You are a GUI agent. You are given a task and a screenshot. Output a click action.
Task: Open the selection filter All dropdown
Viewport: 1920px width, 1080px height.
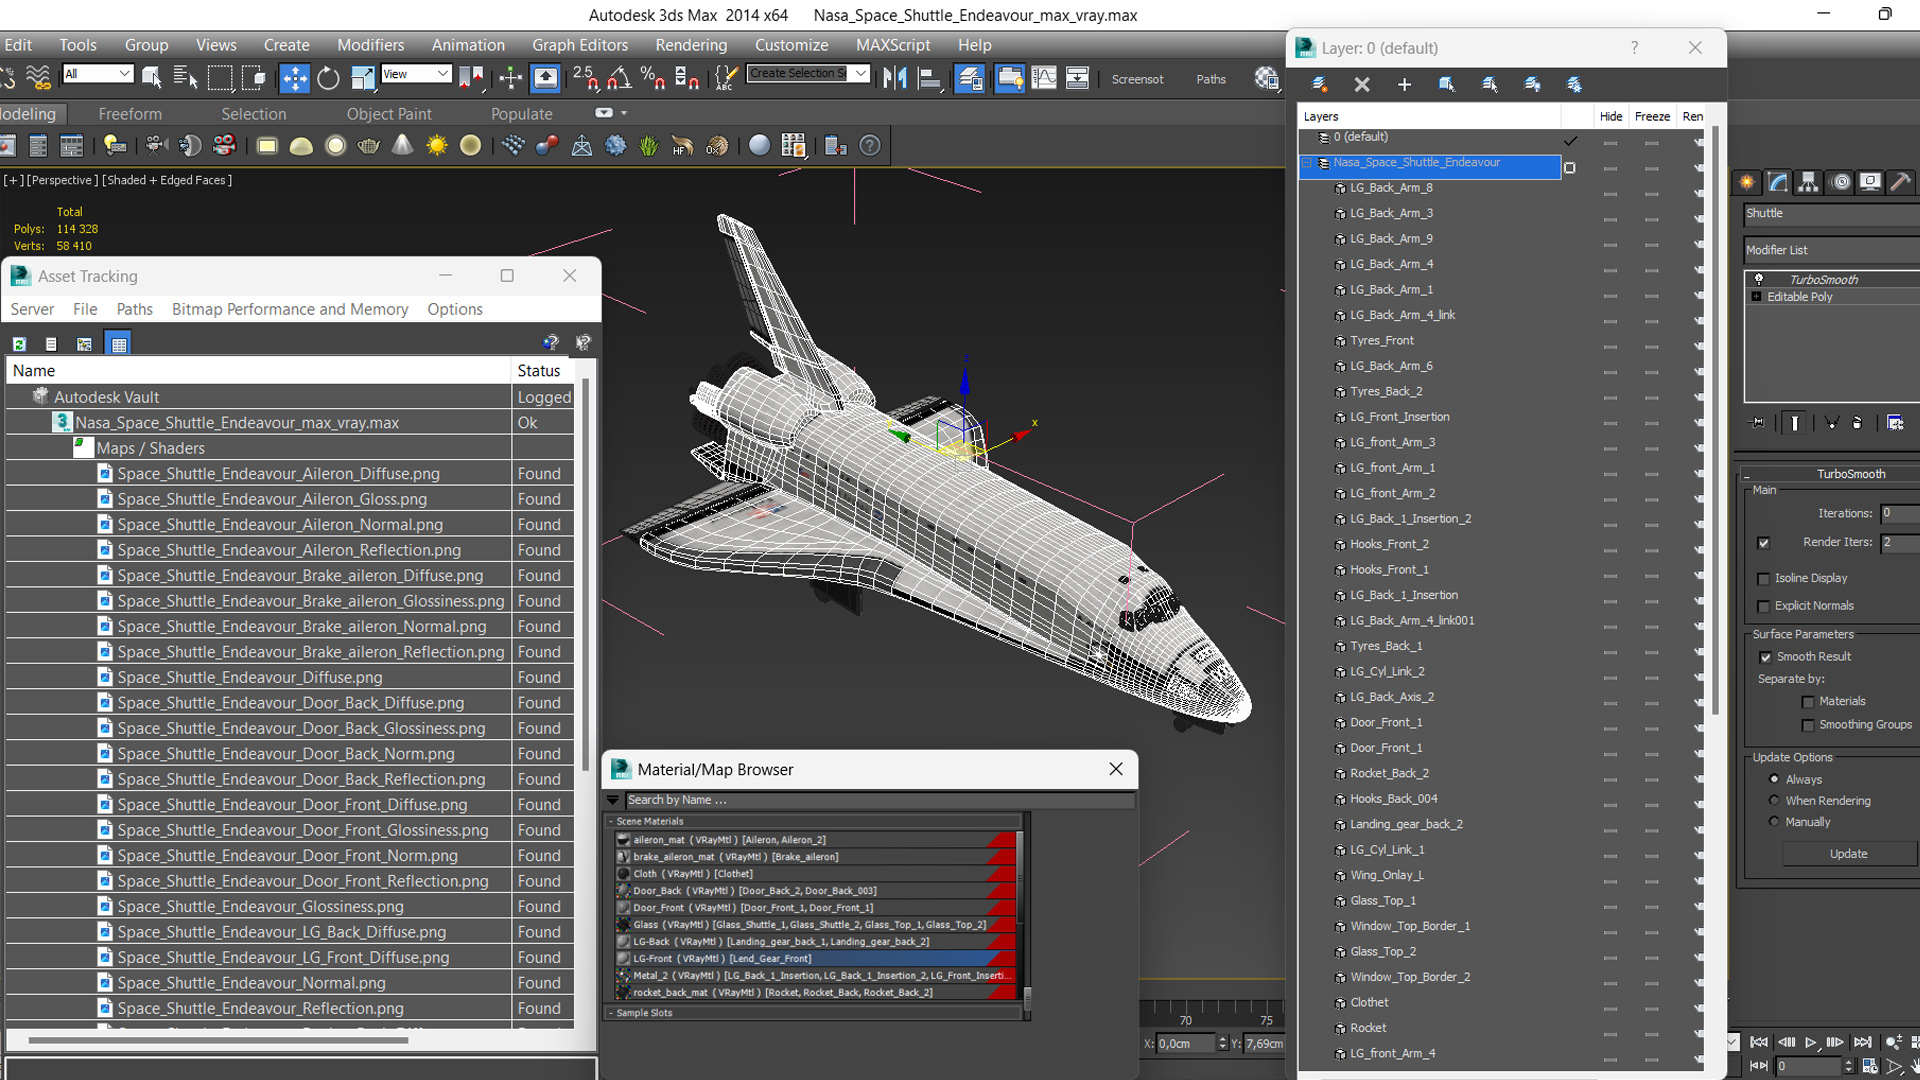point(98,74)
